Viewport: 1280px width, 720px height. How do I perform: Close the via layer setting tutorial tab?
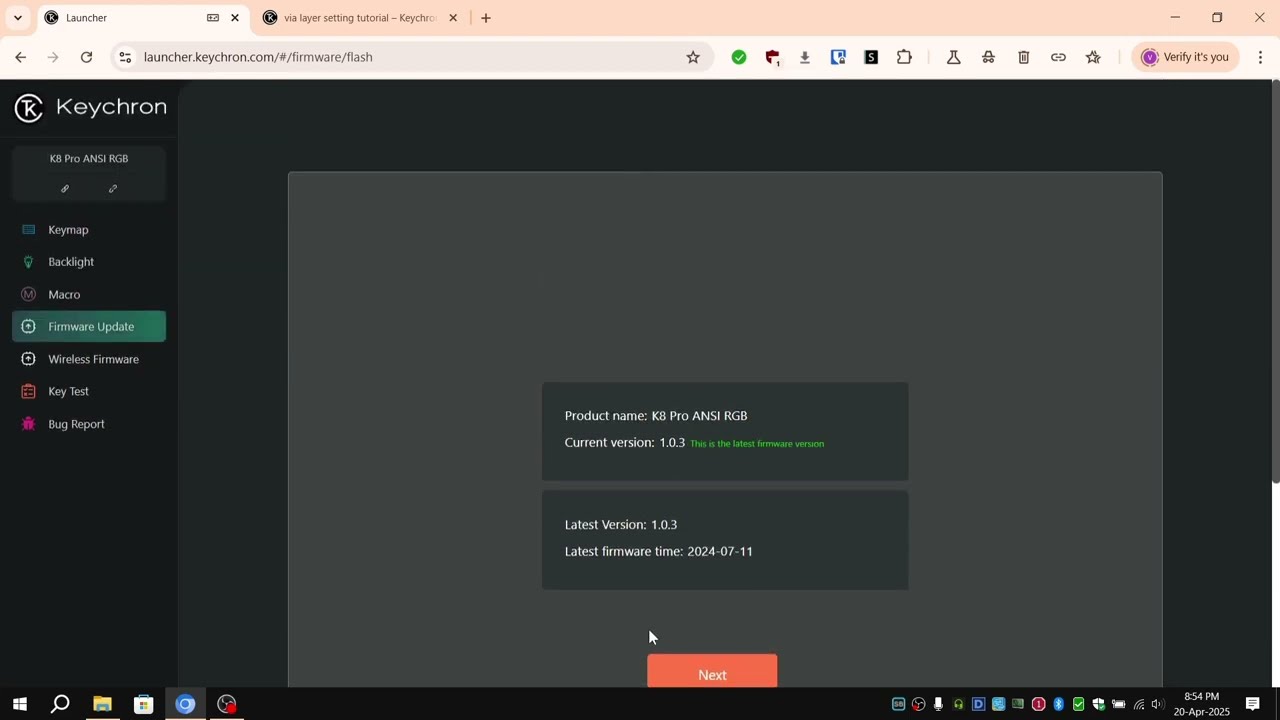(453, 18)
